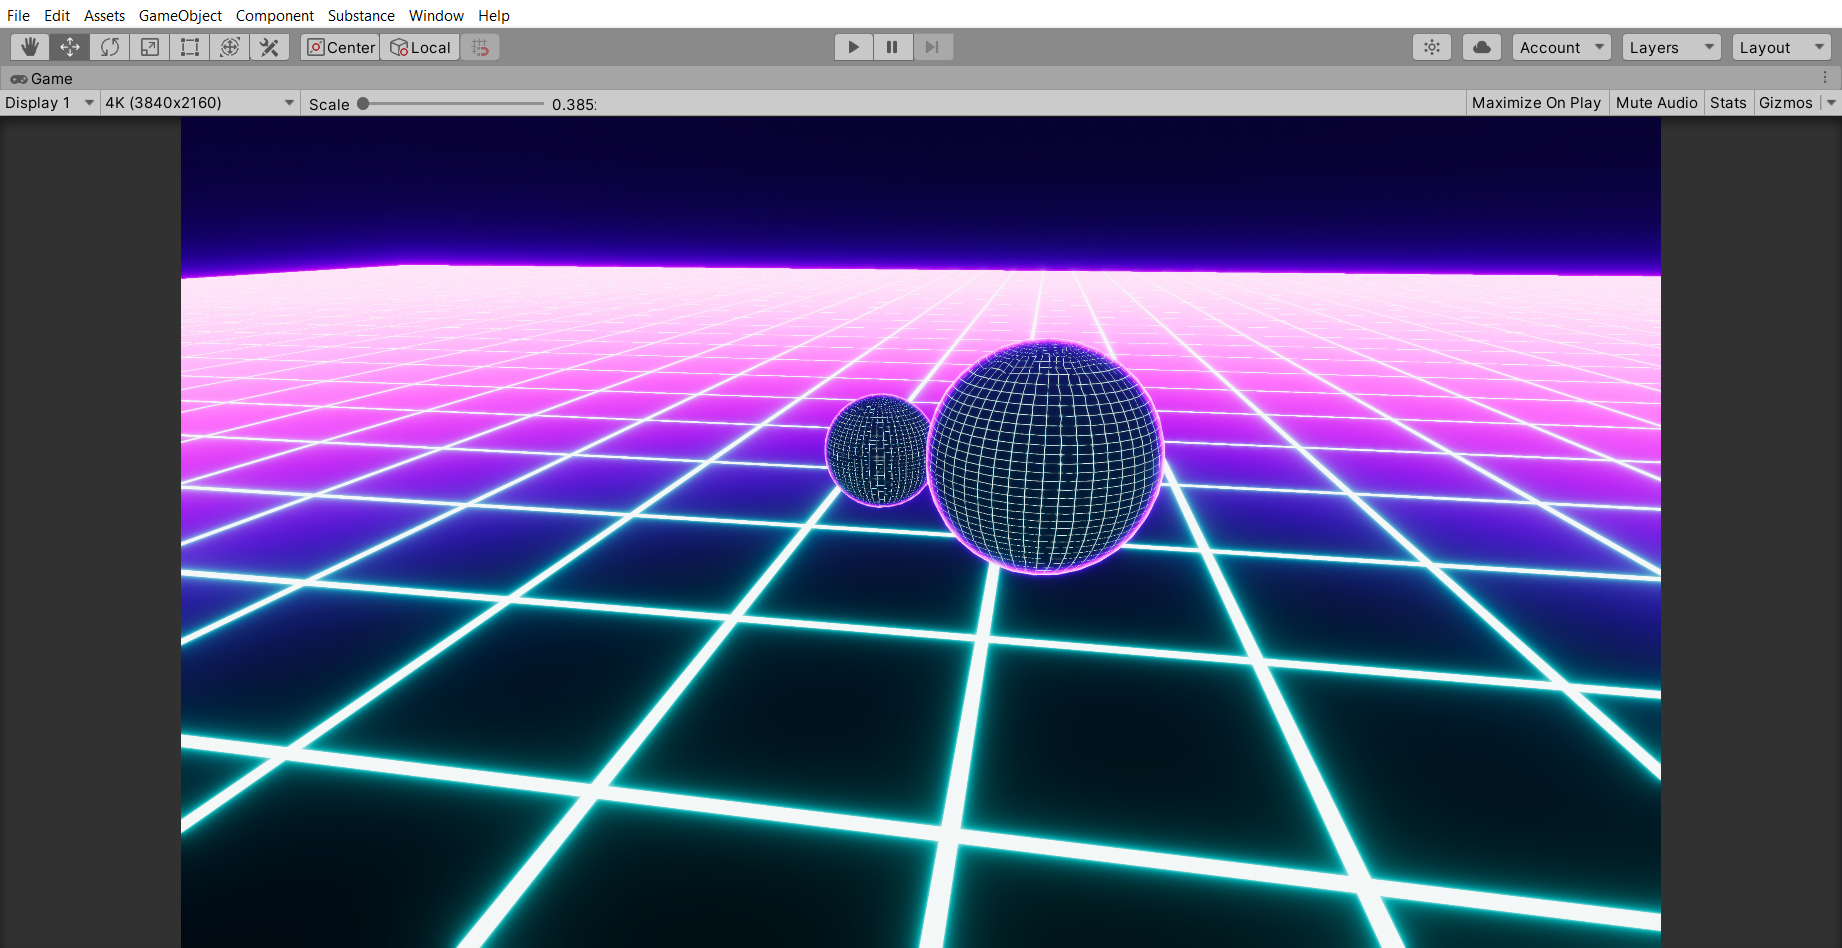Open Game tab options menu

pos(1825,78)
